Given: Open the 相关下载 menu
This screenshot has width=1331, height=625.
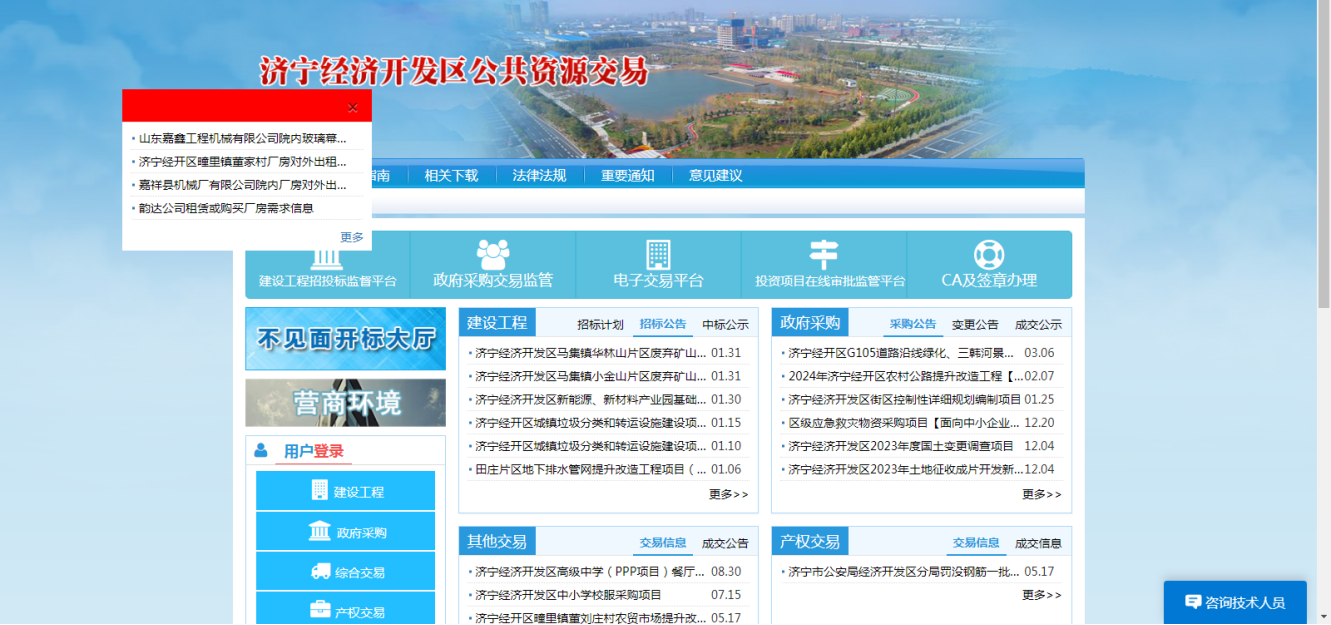Looking at the screenshot, I should pos(451,175).
